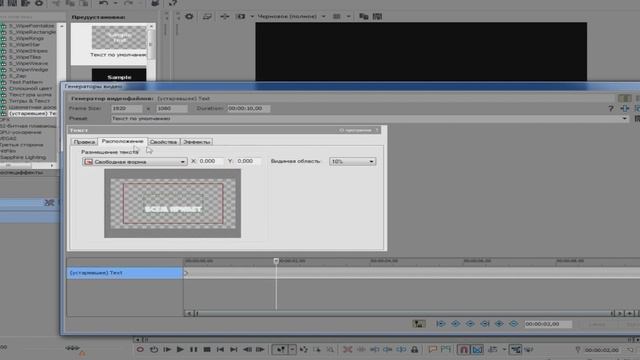640x360 pixels.
Task: Switch to the Эффекты tab
Action: click(x=196, y=142)
